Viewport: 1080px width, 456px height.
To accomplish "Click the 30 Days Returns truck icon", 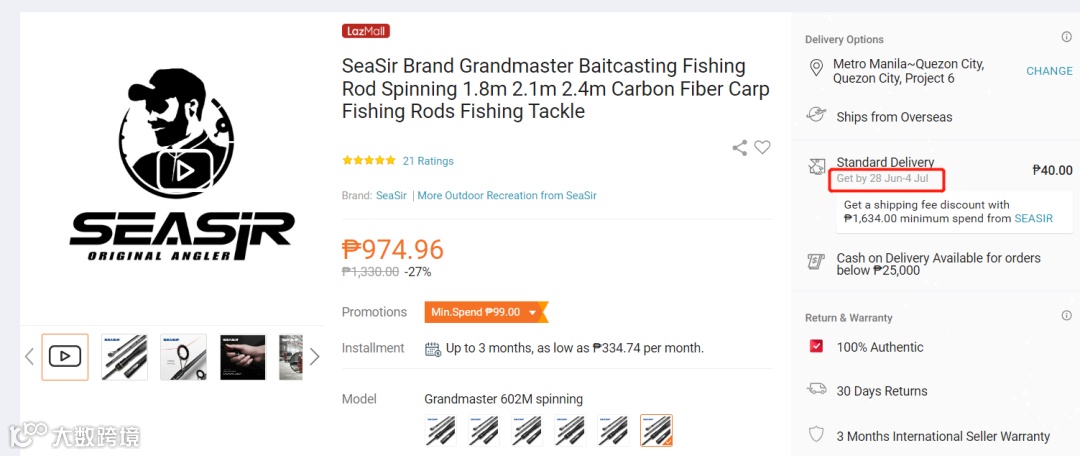I will point(817,390).
